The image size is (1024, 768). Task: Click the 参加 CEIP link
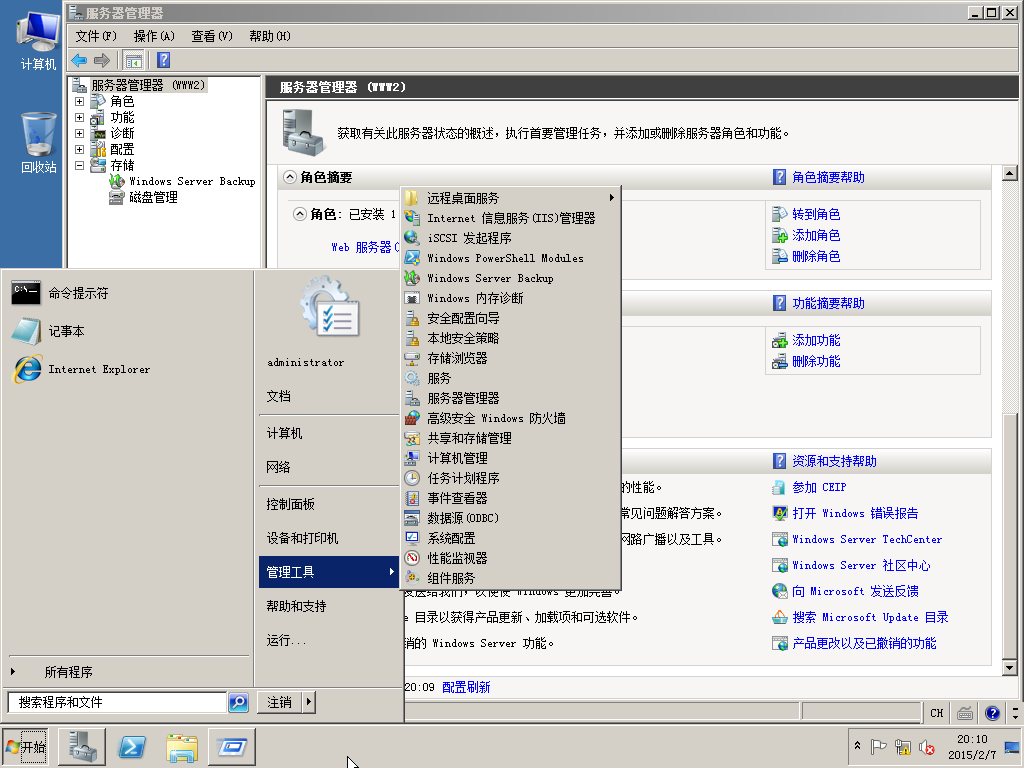tap(819, 487)
